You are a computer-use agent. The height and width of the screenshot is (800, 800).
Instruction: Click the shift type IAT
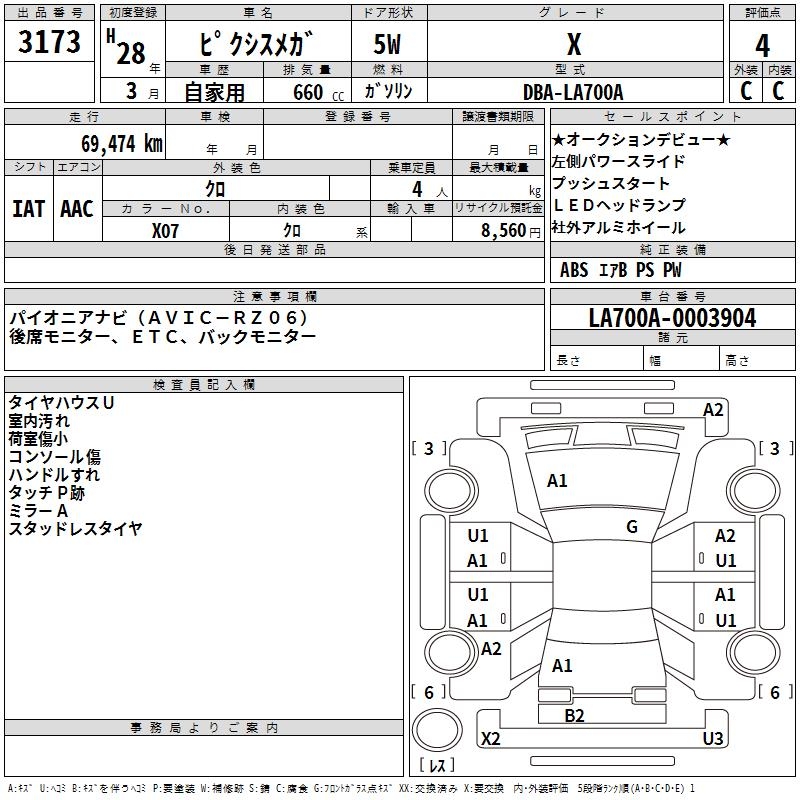coord(29,209)
